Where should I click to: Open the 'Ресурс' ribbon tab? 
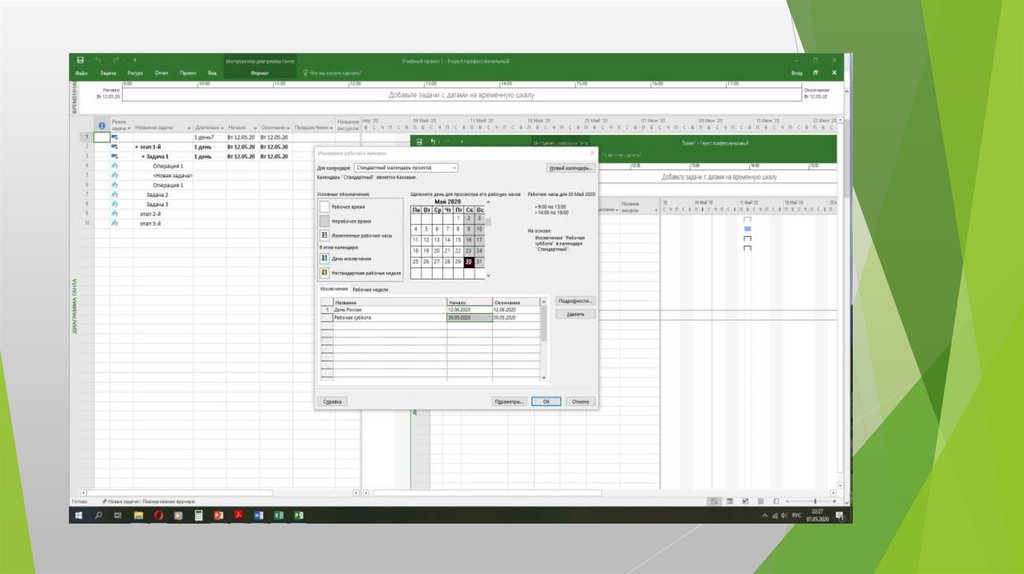(x=135, y=73)
